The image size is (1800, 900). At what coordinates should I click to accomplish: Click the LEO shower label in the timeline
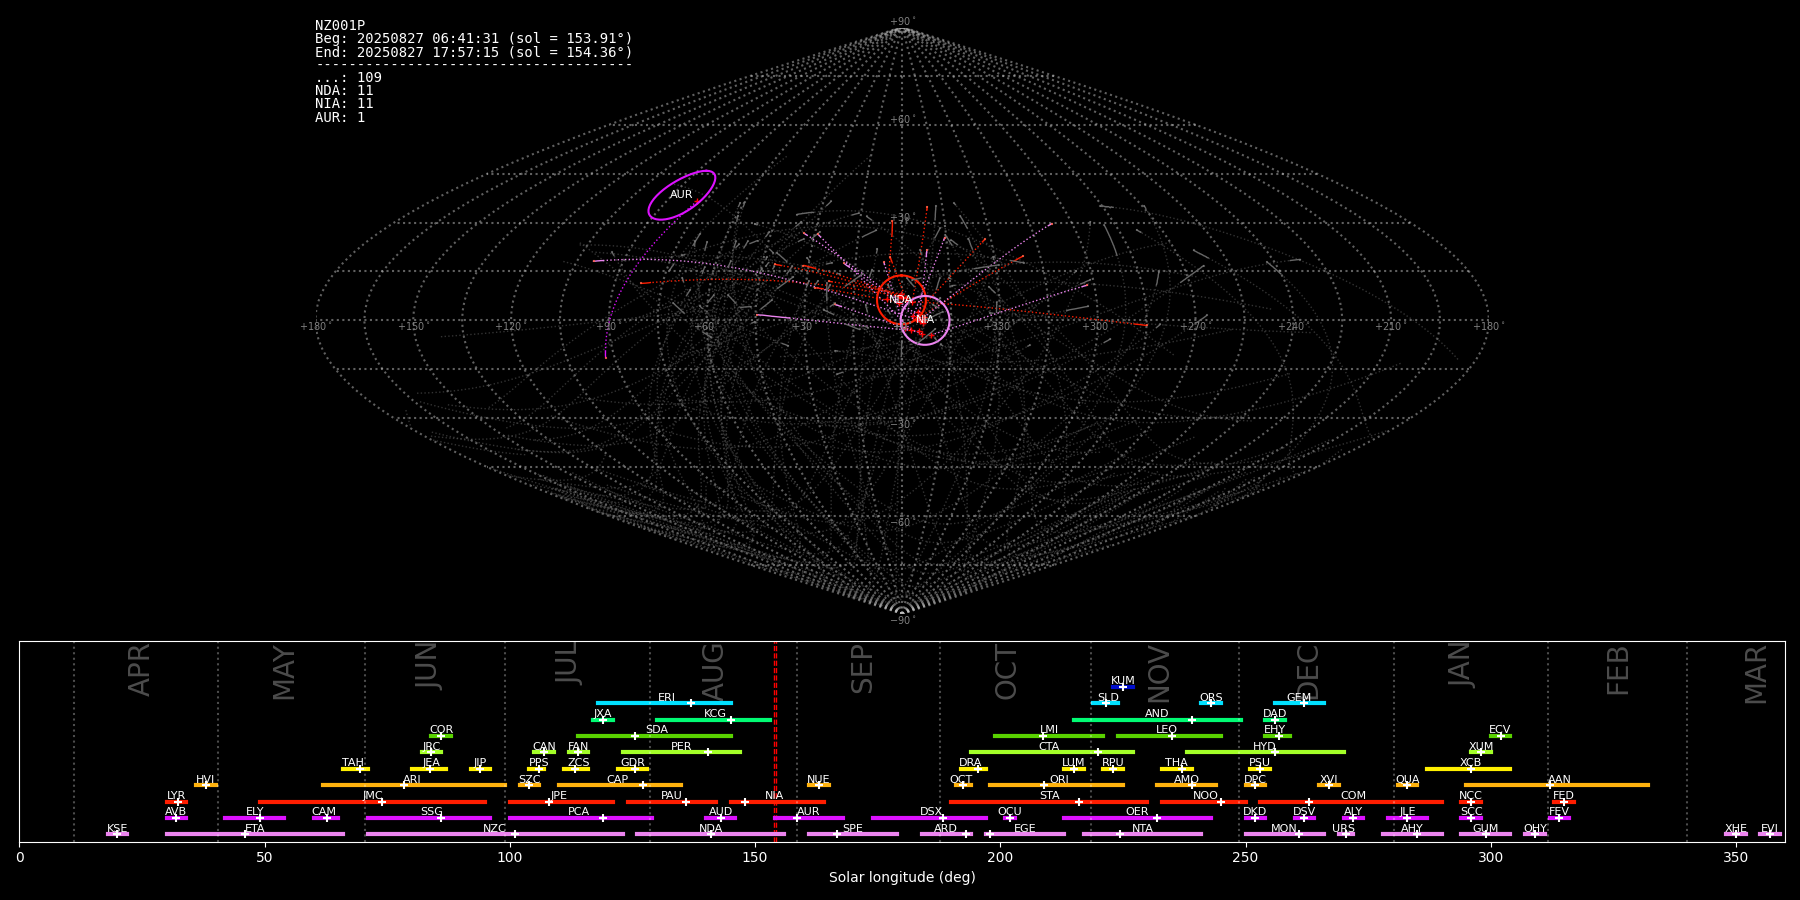click(1167, 730)
